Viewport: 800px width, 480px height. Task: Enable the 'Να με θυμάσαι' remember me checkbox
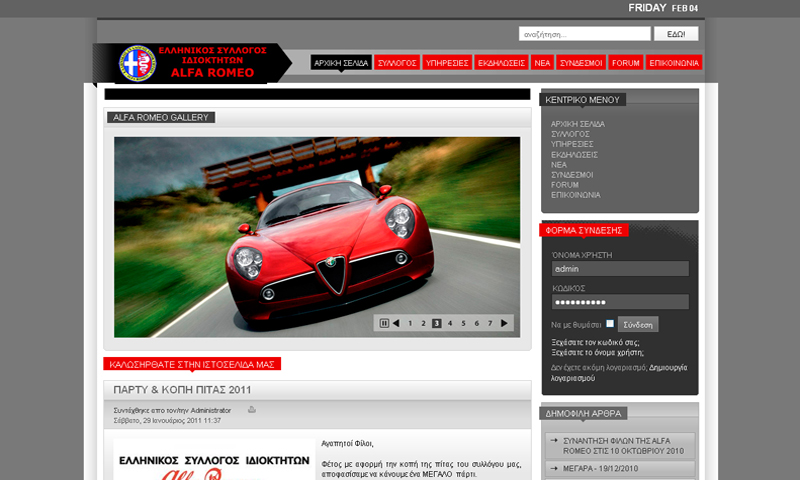point(610,324)
